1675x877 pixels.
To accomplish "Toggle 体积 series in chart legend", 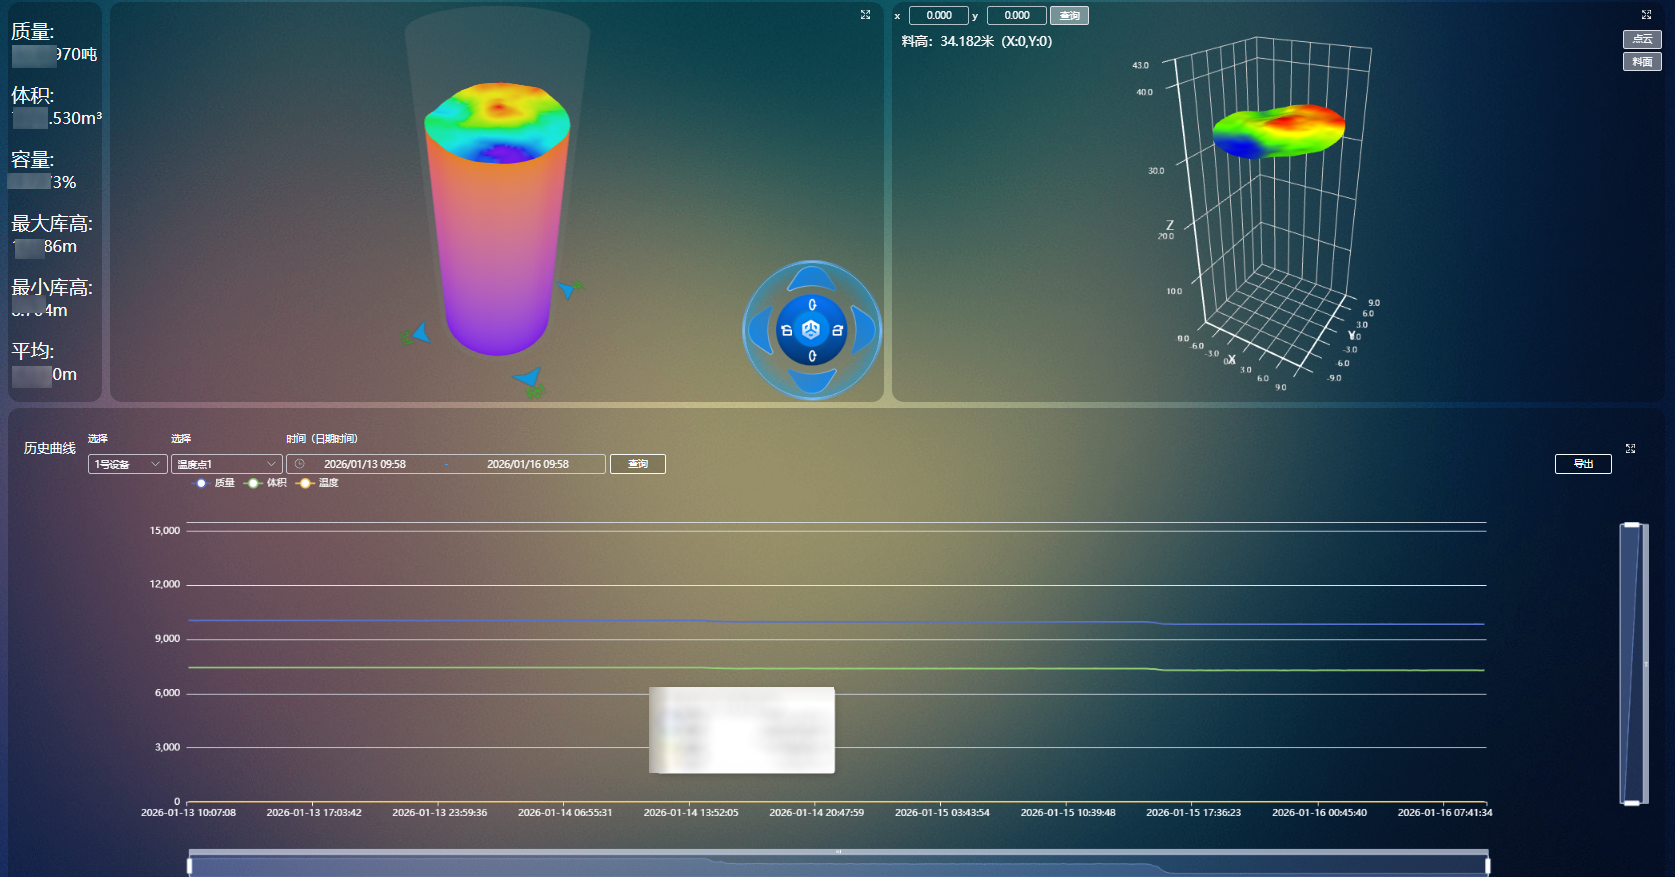I will (266, 483).
